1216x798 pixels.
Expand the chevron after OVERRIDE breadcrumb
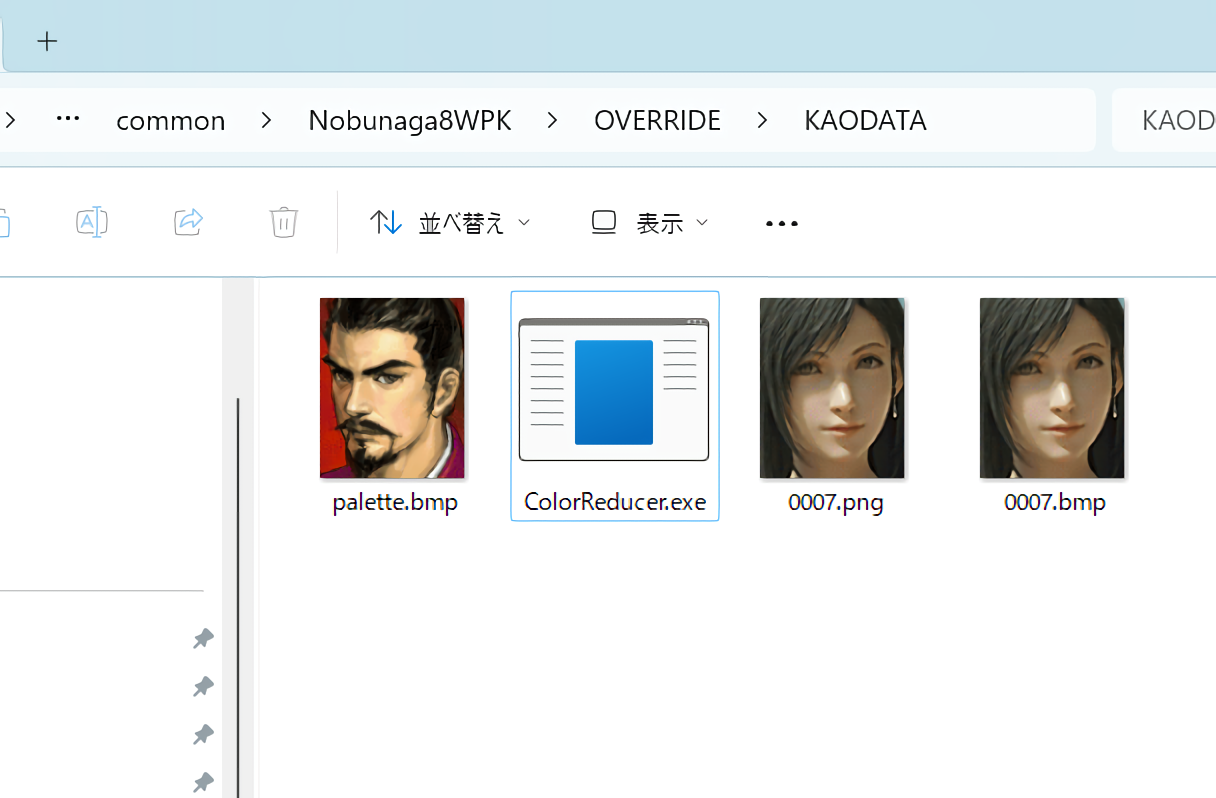[x=762, y=121]
